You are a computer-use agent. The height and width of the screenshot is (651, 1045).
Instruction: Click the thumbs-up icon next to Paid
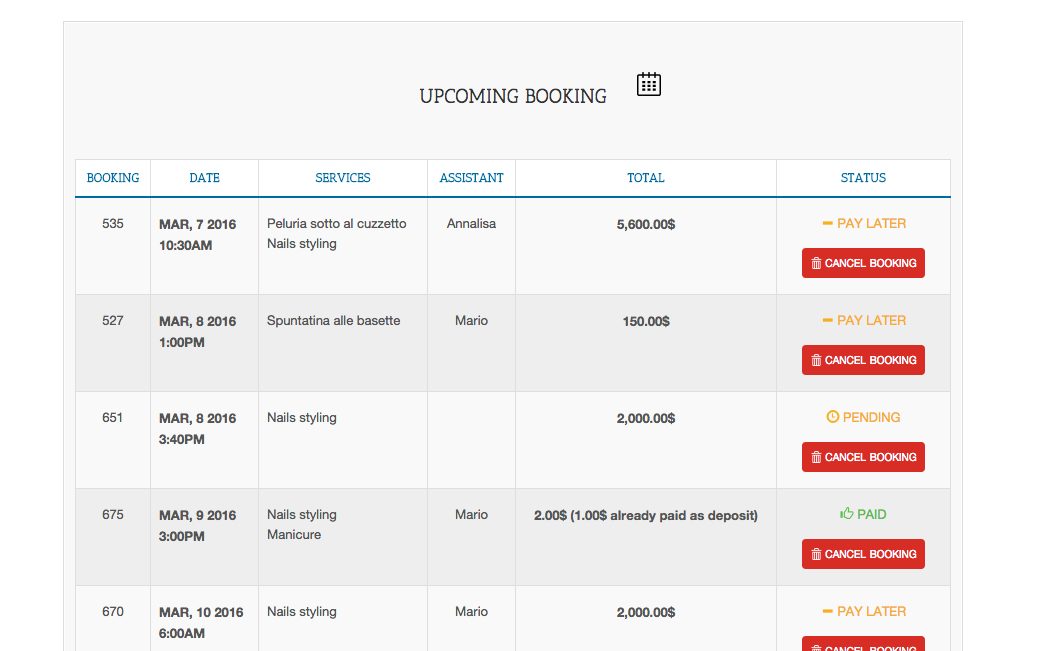point(846,514)
